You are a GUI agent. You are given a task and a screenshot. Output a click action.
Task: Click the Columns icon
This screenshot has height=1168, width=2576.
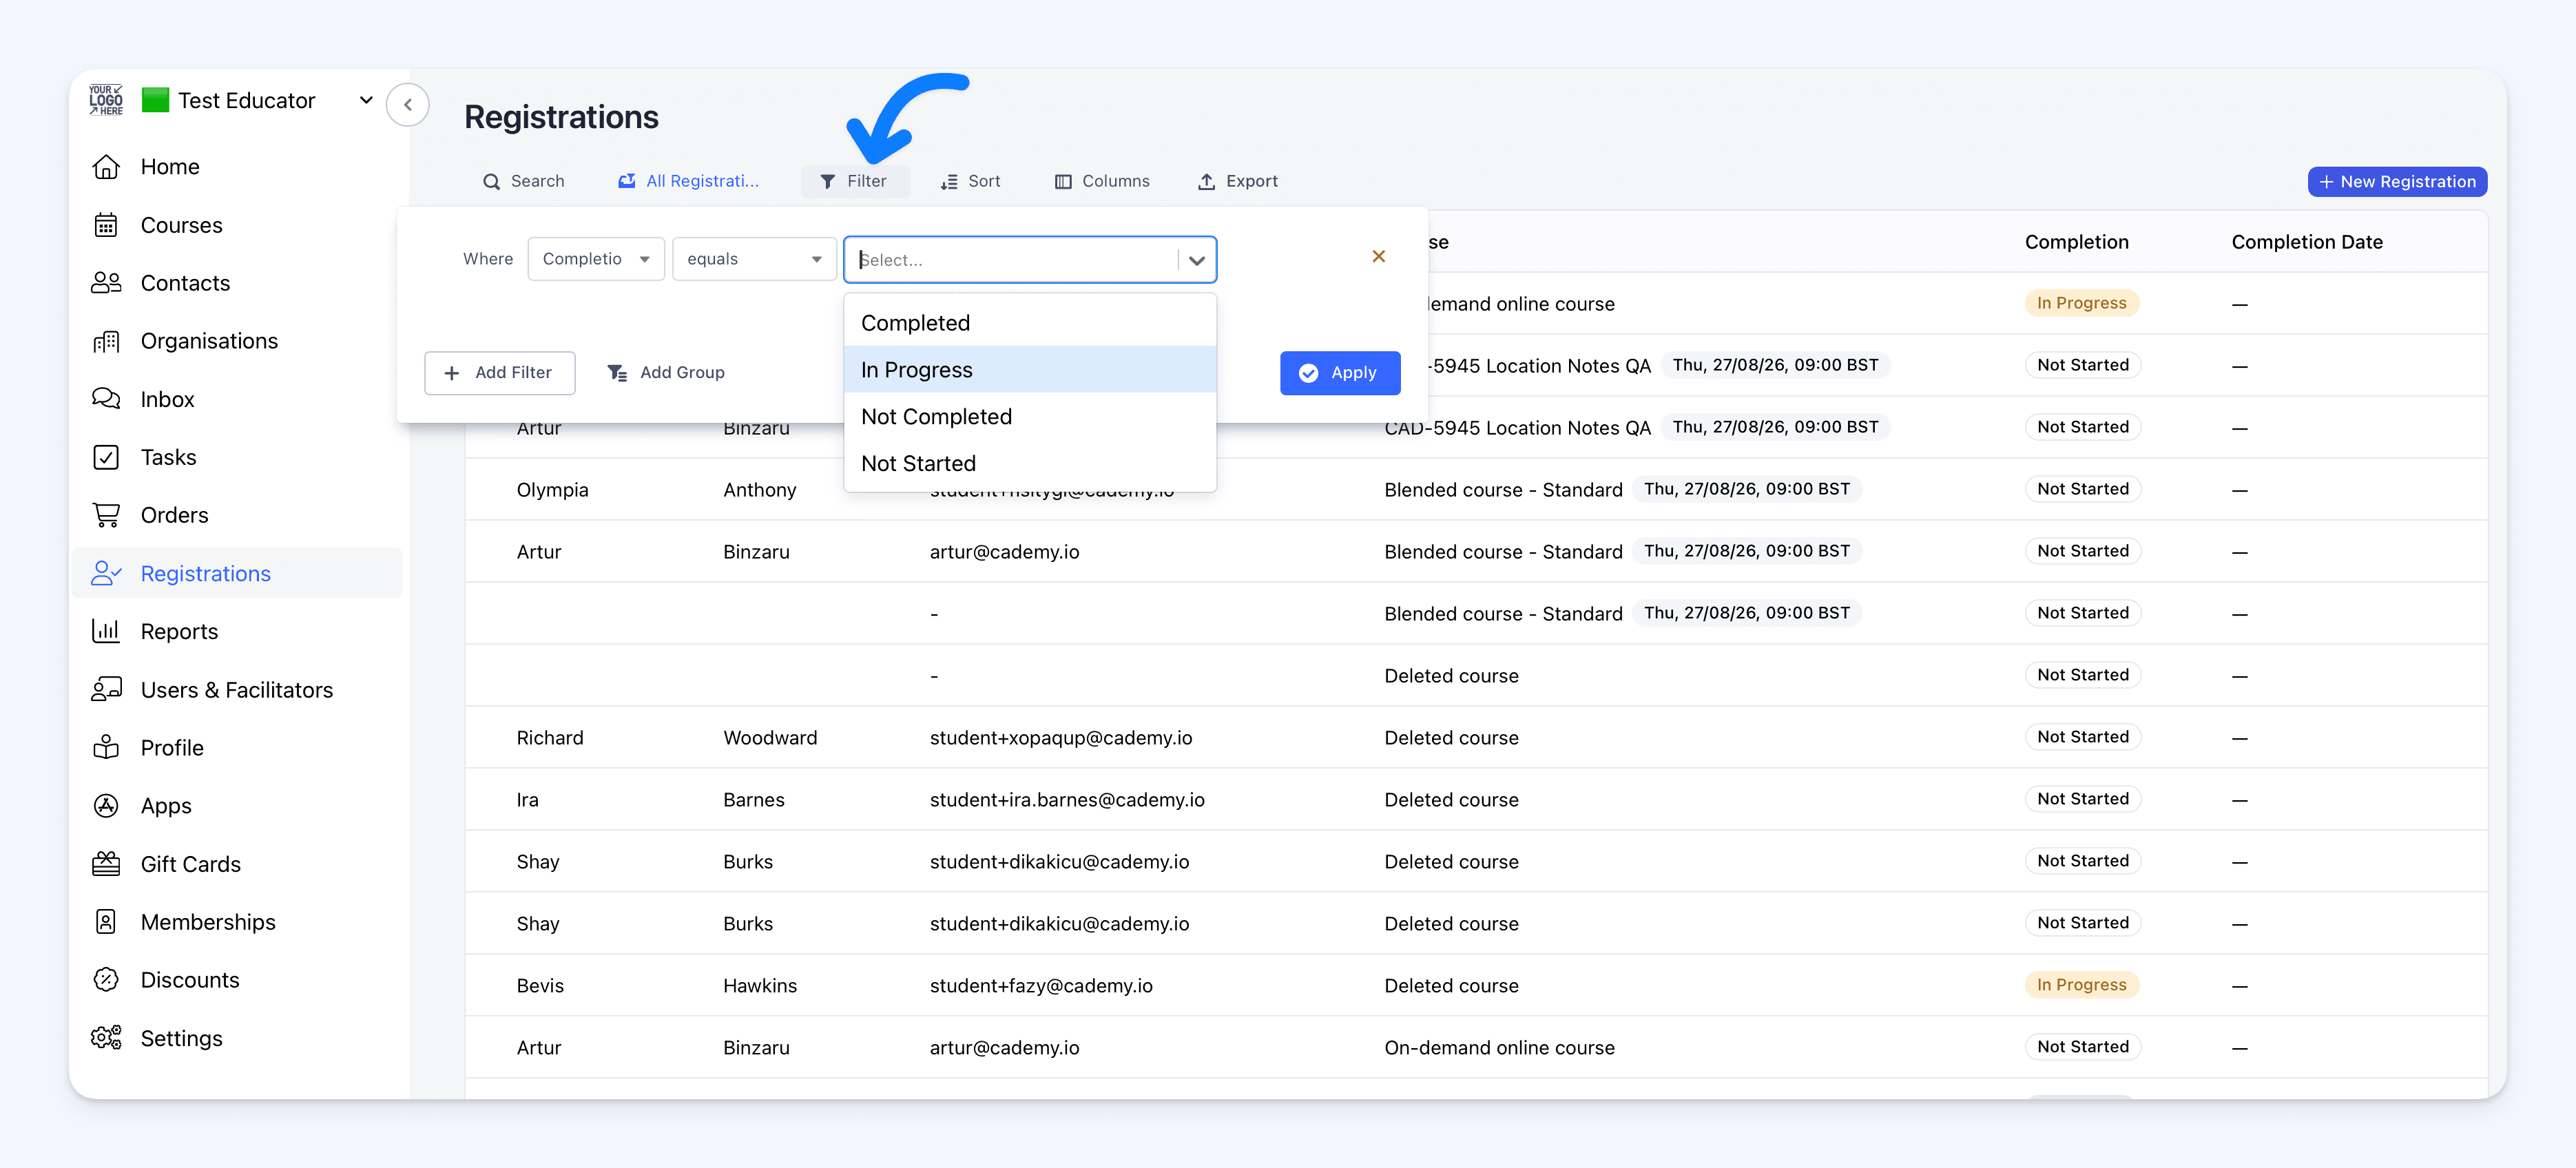point(1063,181)
